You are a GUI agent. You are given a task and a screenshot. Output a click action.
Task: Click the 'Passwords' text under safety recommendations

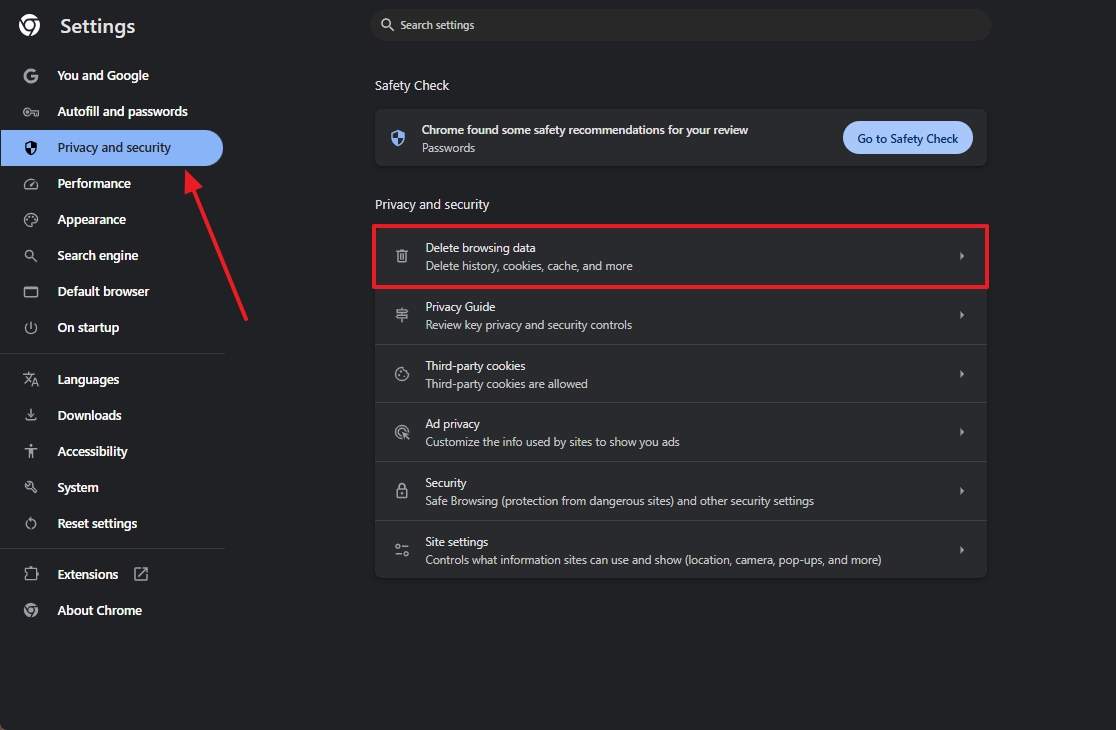448,148
